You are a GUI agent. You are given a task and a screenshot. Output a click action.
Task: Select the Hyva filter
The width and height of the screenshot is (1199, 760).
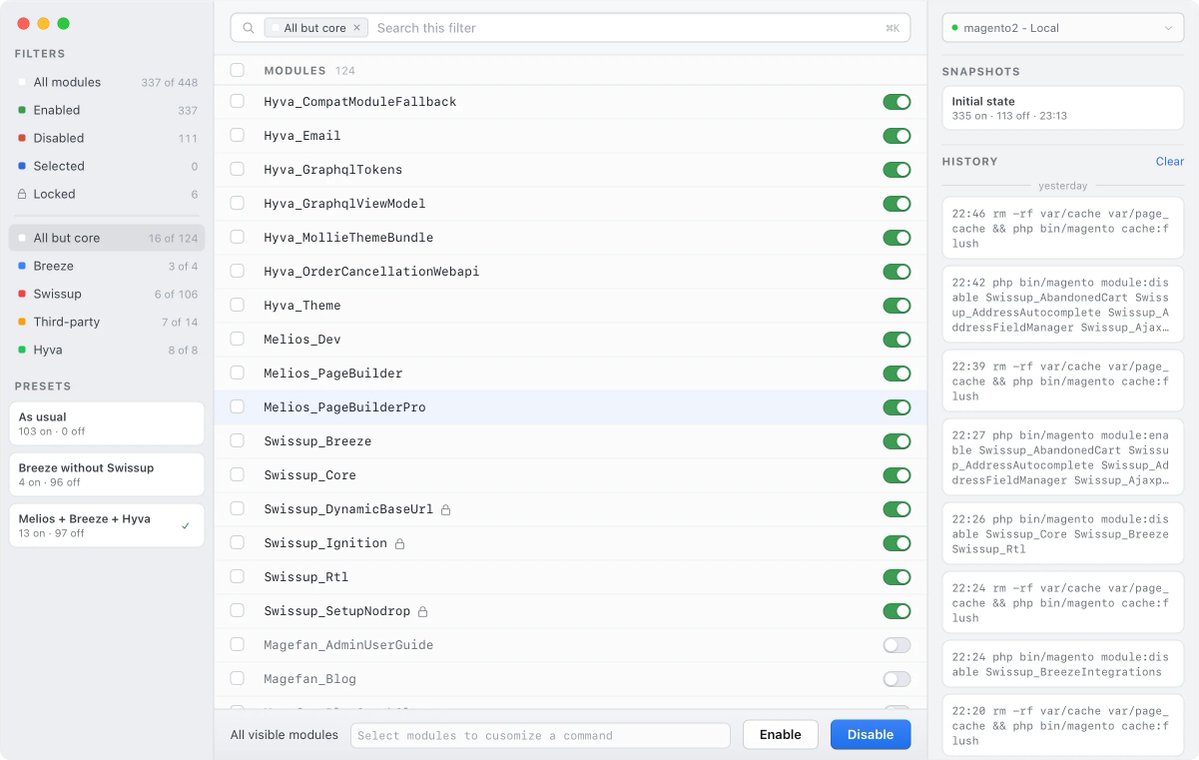[x=107, y=350]
